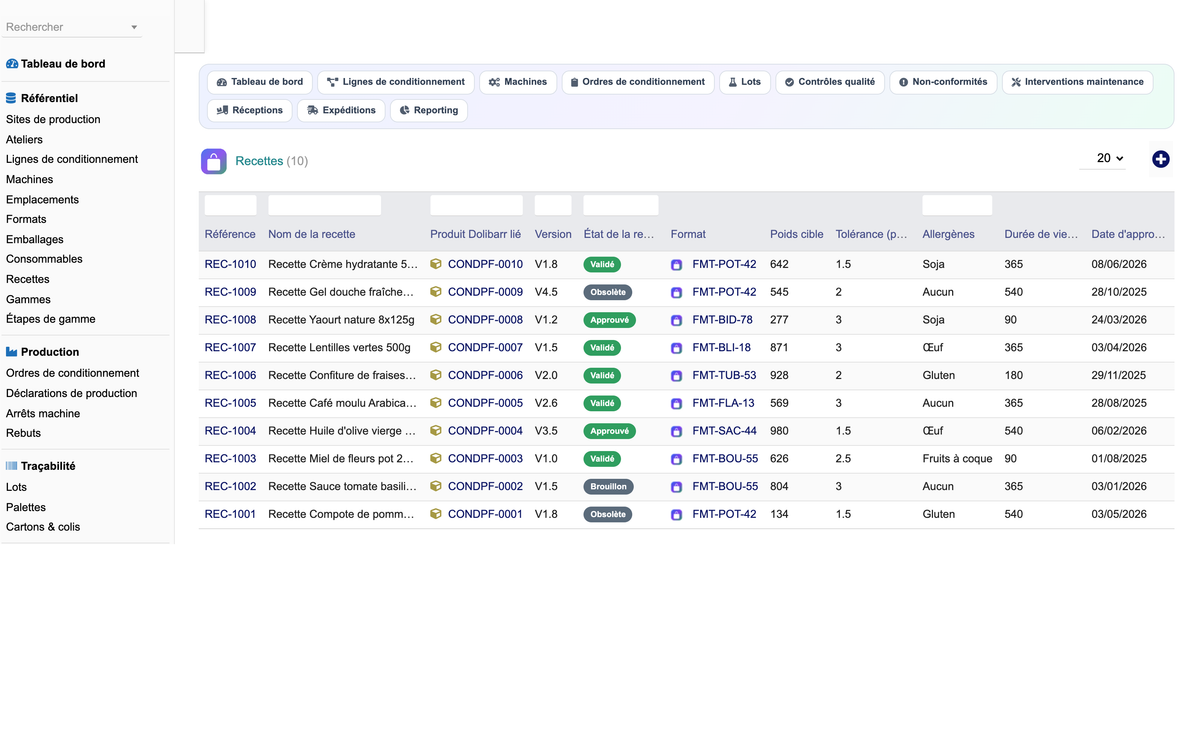The height and width of the screenshot is (743, 1200).
Task: Click the format icon beside FMT-BLI-18
Action: (677, 348)
